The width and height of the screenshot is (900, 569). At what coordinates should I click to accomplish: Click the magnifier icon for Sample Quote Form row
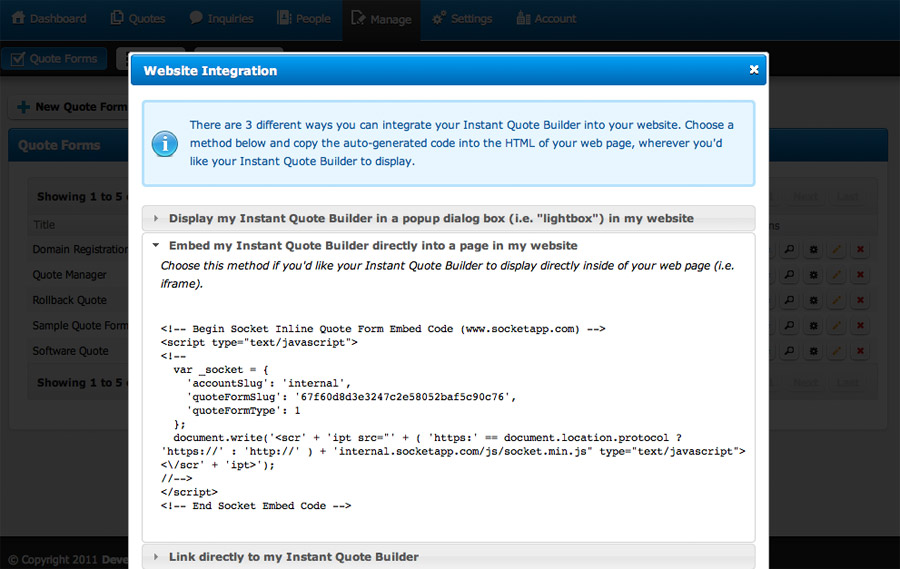(x=788, y=326)
